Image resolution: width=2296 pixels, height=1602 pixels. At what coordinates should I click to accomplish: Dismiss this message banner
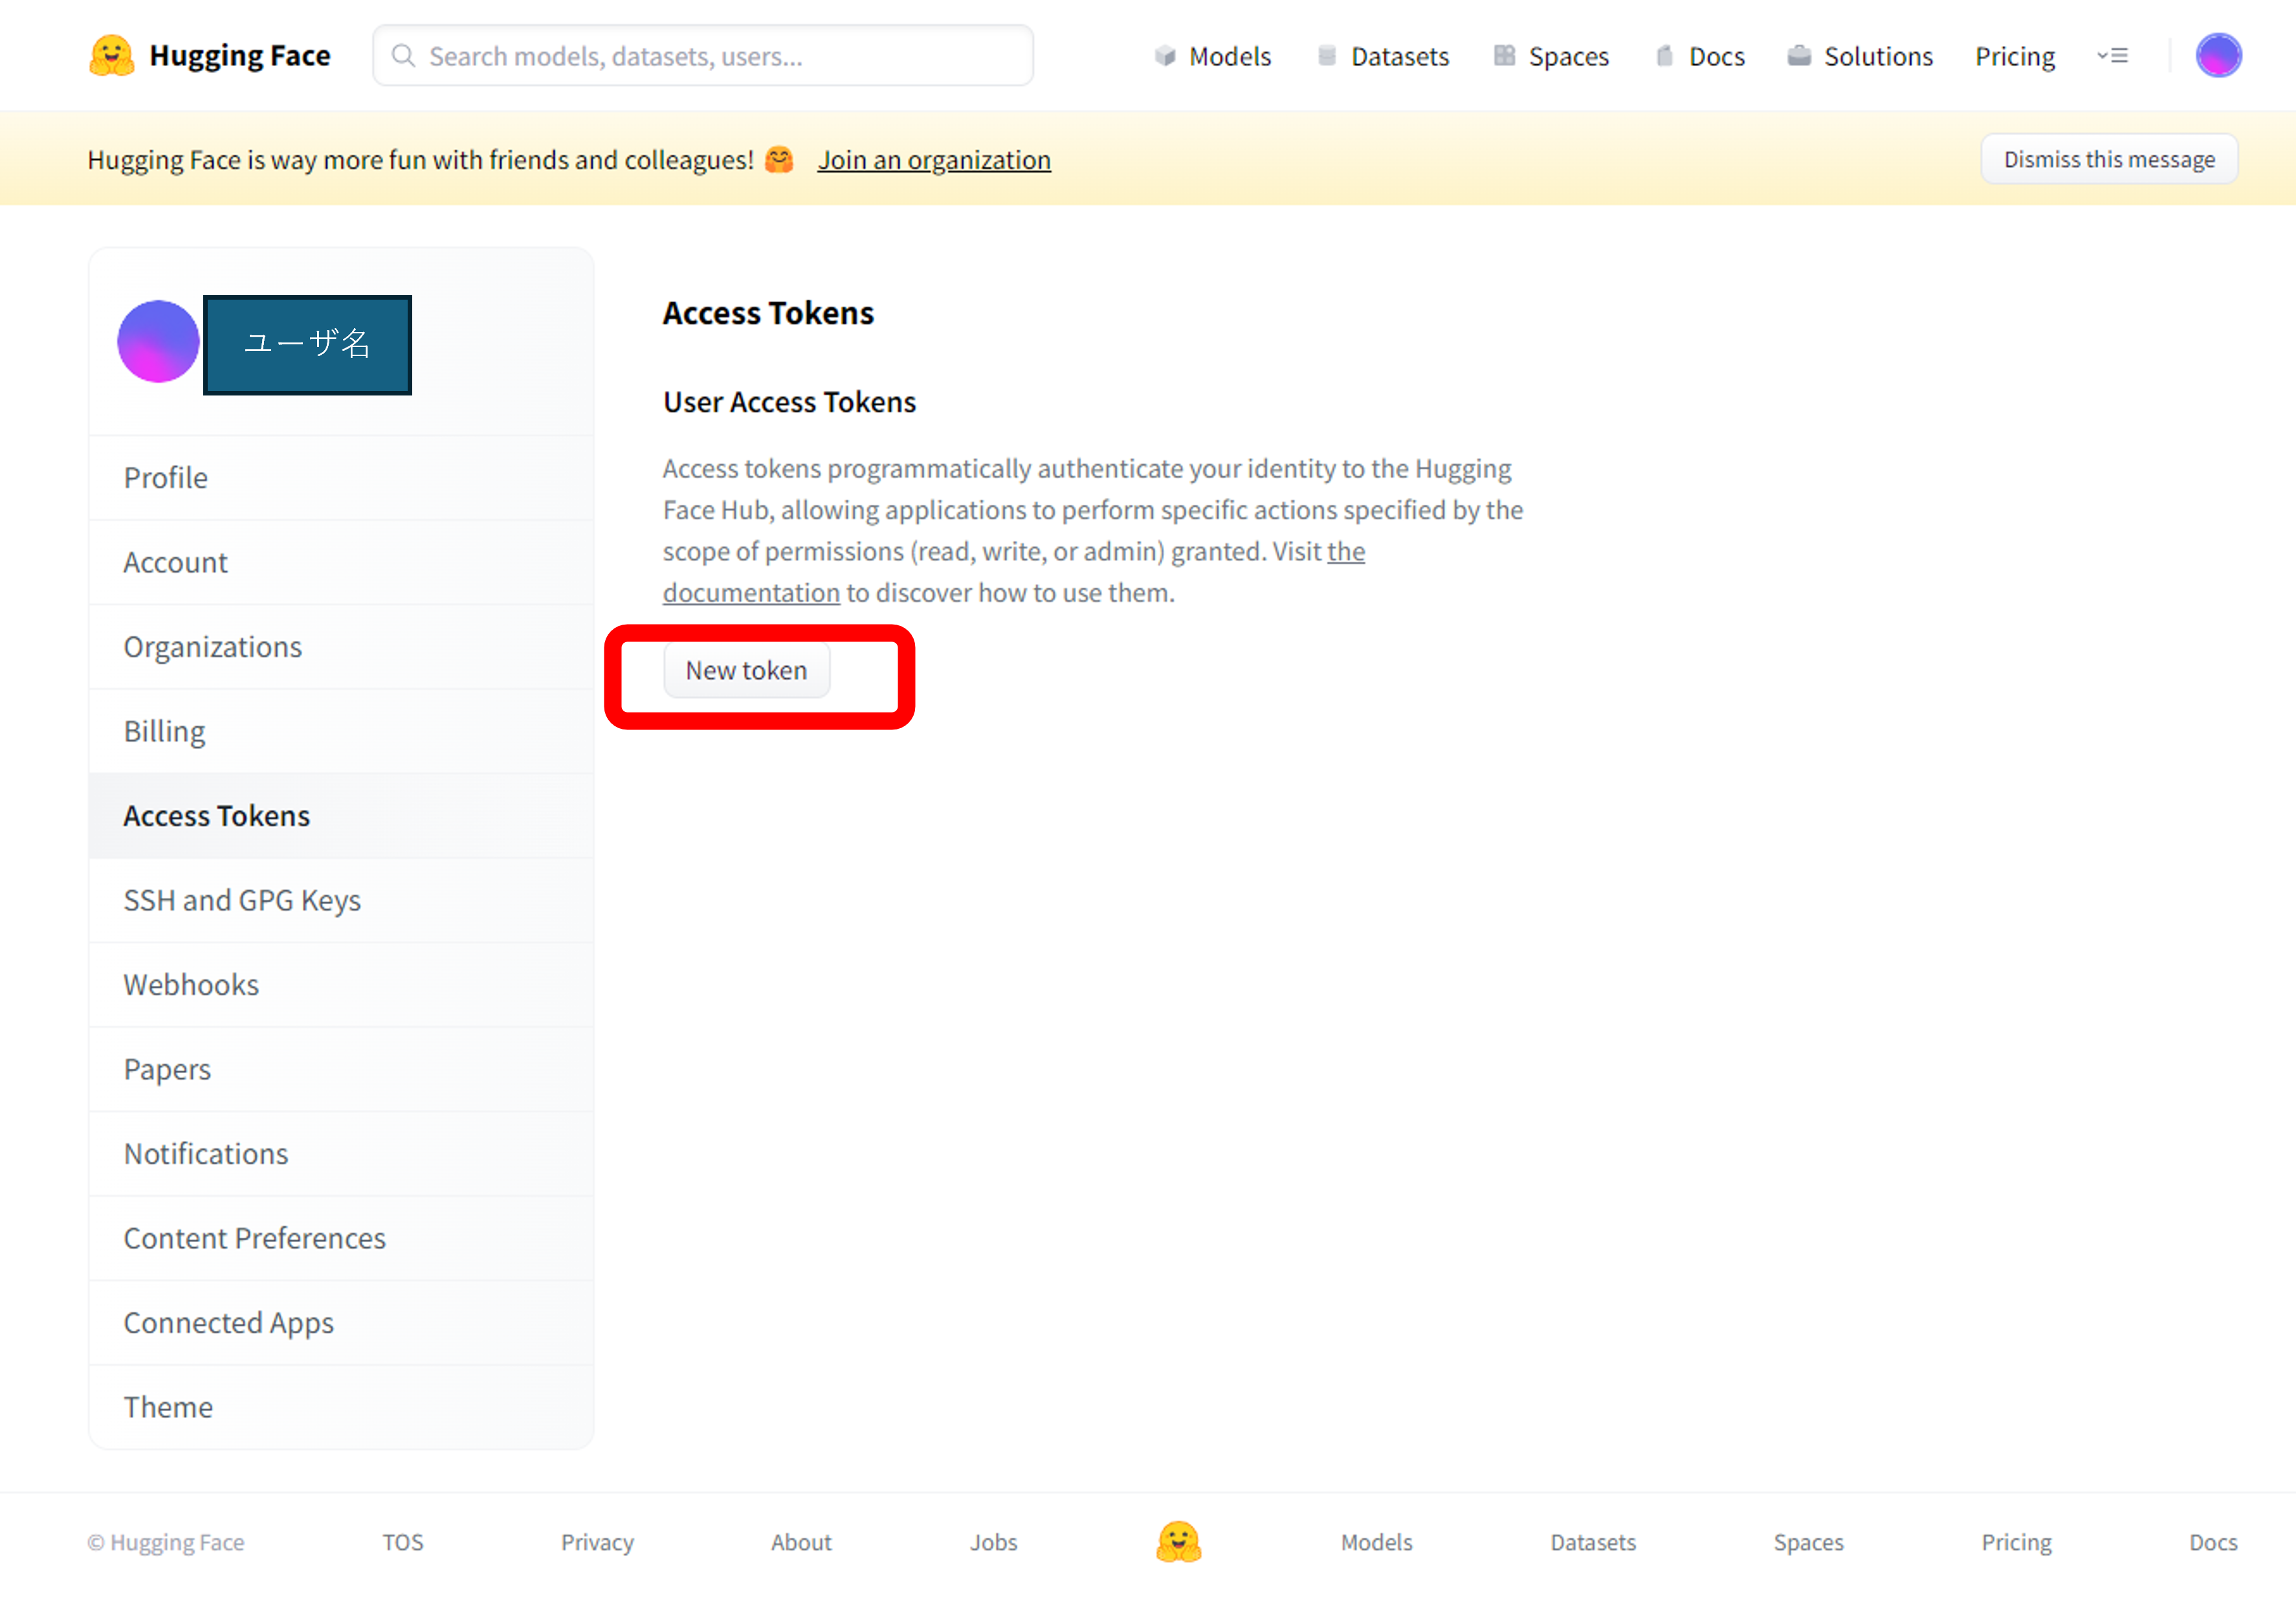(x=2109, y=160)
